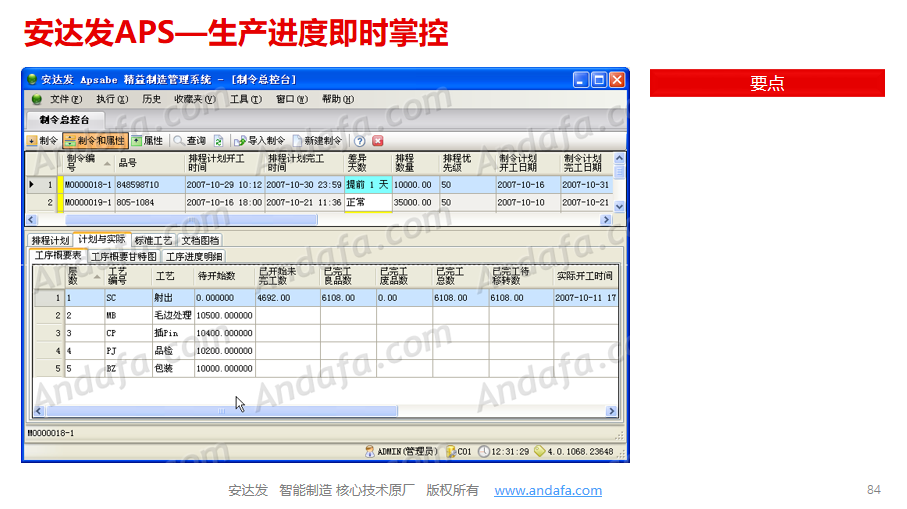Click lower grid horizontal scrollbar thumb
907x509 pixels.
222,411
